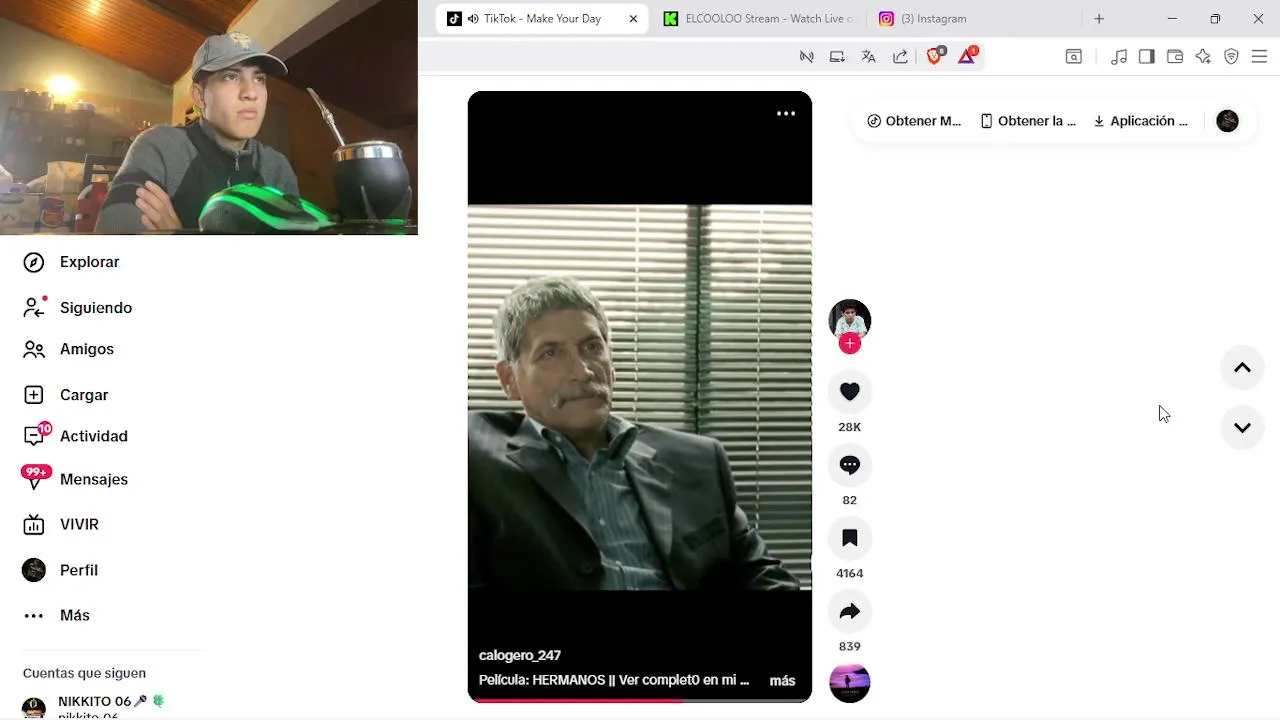Click the 28K likes count
Image resolution: width=1280 pixels, height=720 pixels.
pyautogui.click(x=850, y=427)
